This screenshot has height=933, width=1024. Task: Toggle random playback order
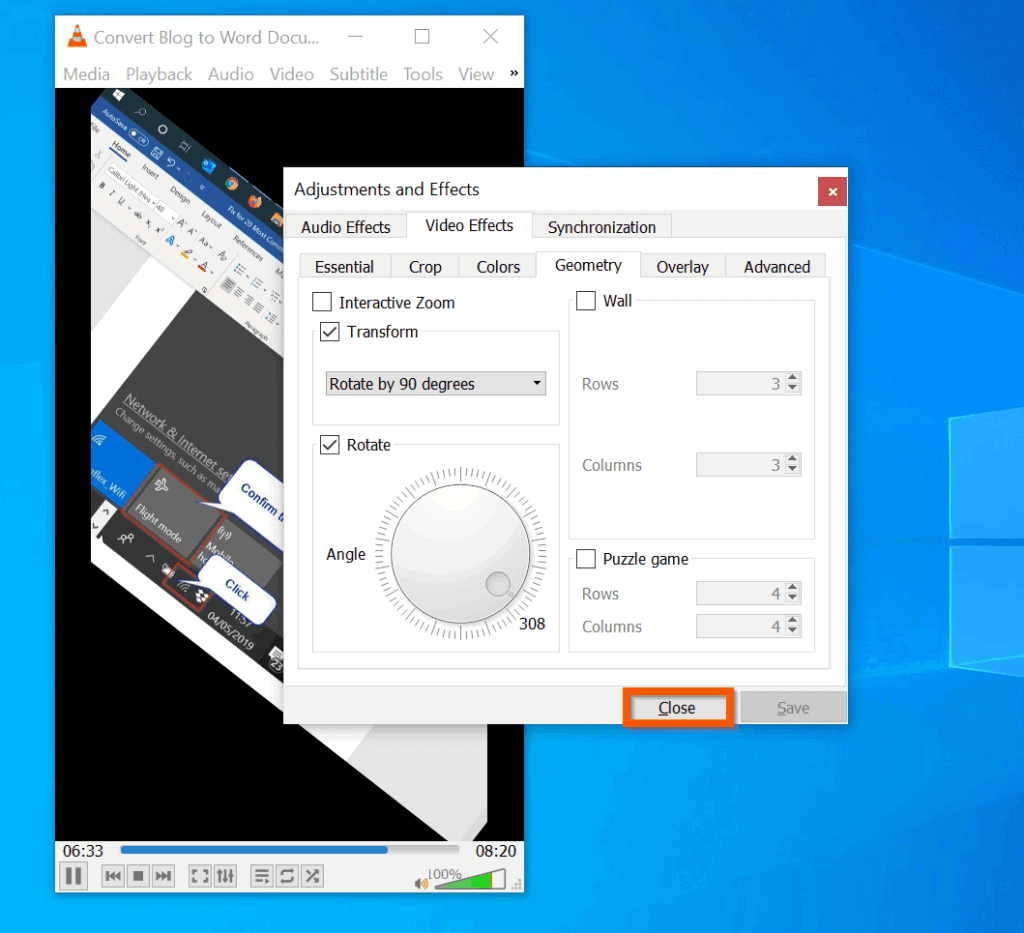coord(311,875)
